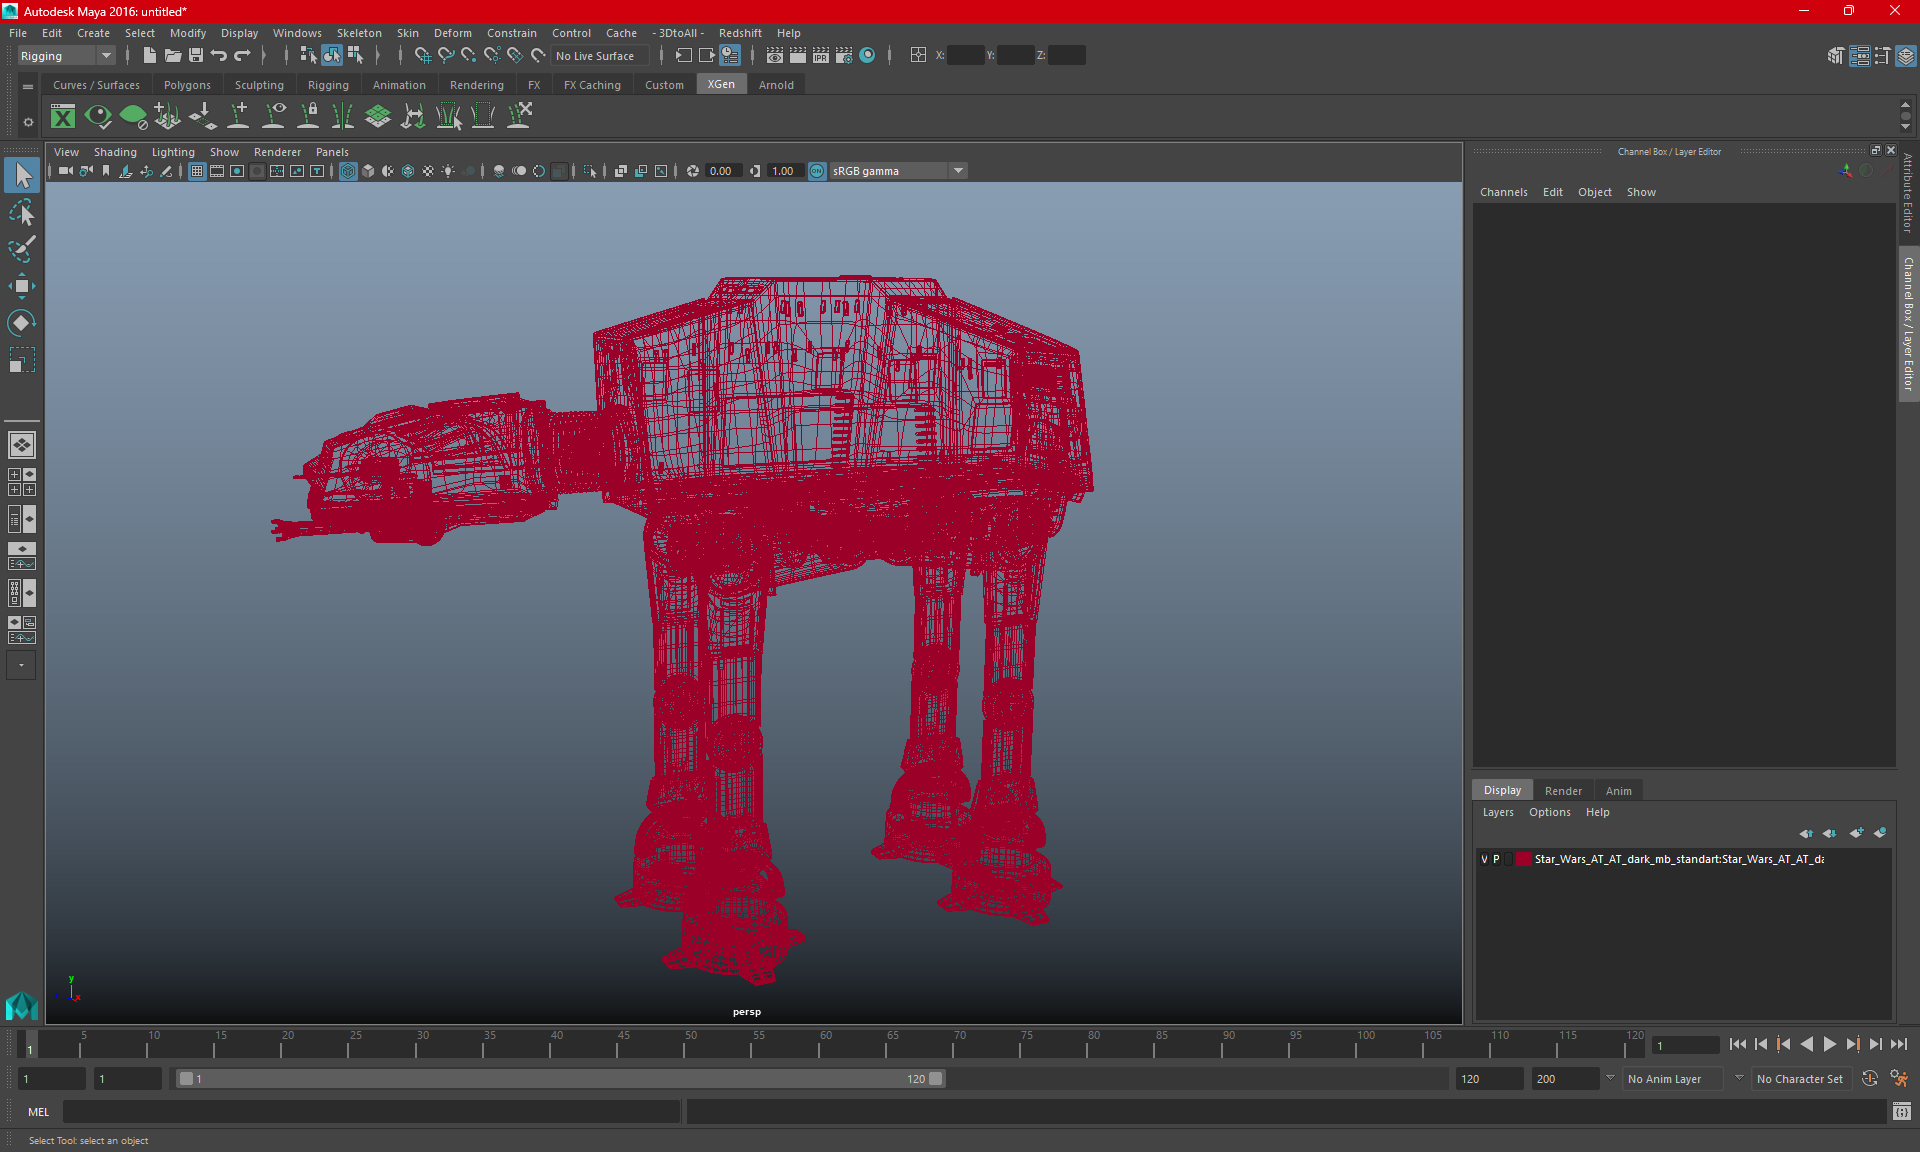This screenshot has width=1920, height=1152.
Task: Go to start of playback range
Action: [1738, 1044]
